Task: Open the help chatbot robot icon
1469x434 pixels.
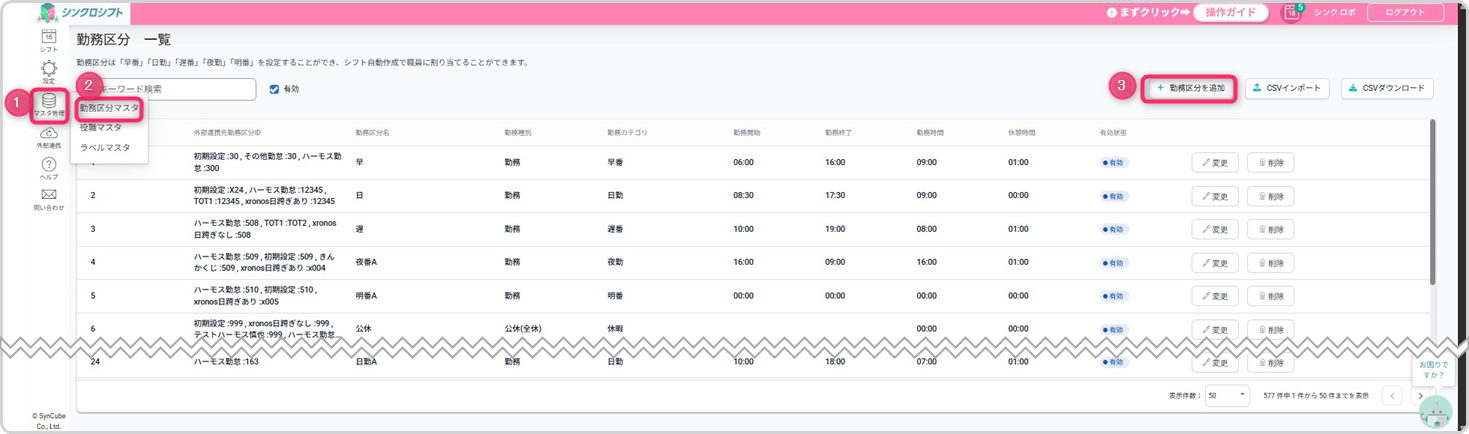Action: [1435, 409]
